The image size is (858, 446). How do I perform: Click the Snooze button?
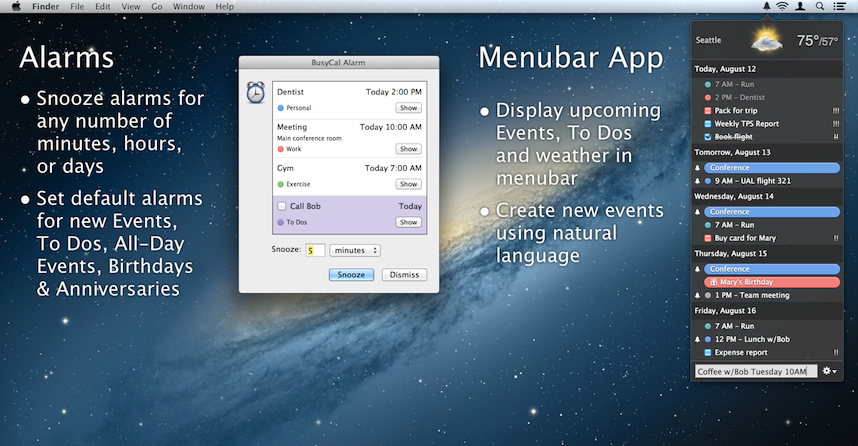(x=351, y=275)
